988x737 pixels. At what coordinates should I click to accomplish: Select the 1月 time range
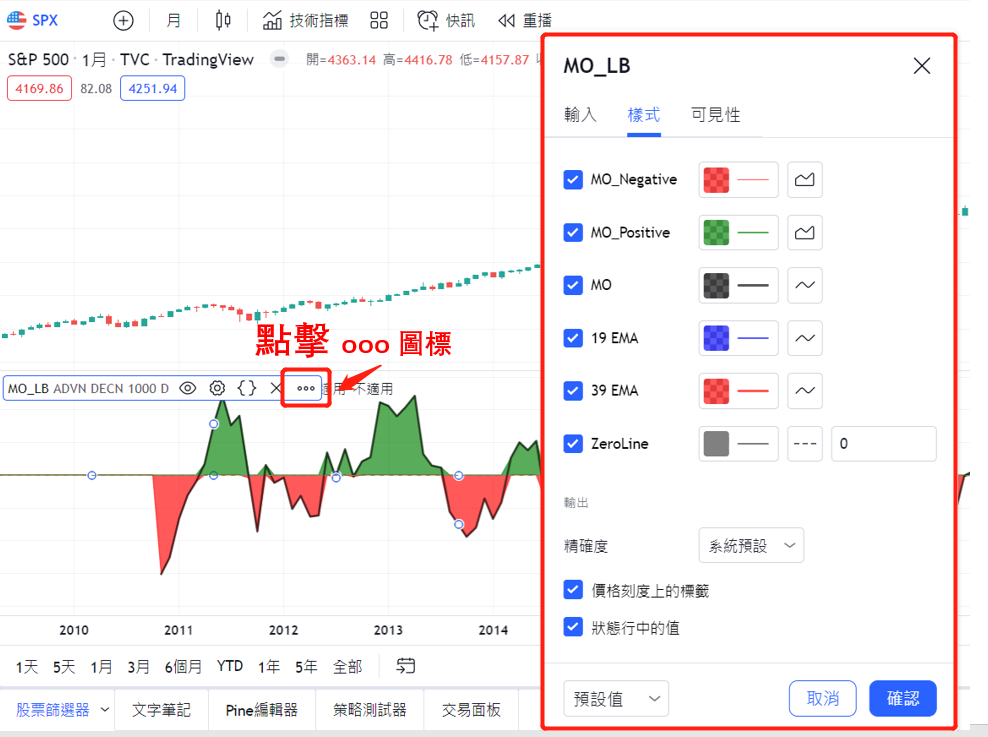(101, 666)
